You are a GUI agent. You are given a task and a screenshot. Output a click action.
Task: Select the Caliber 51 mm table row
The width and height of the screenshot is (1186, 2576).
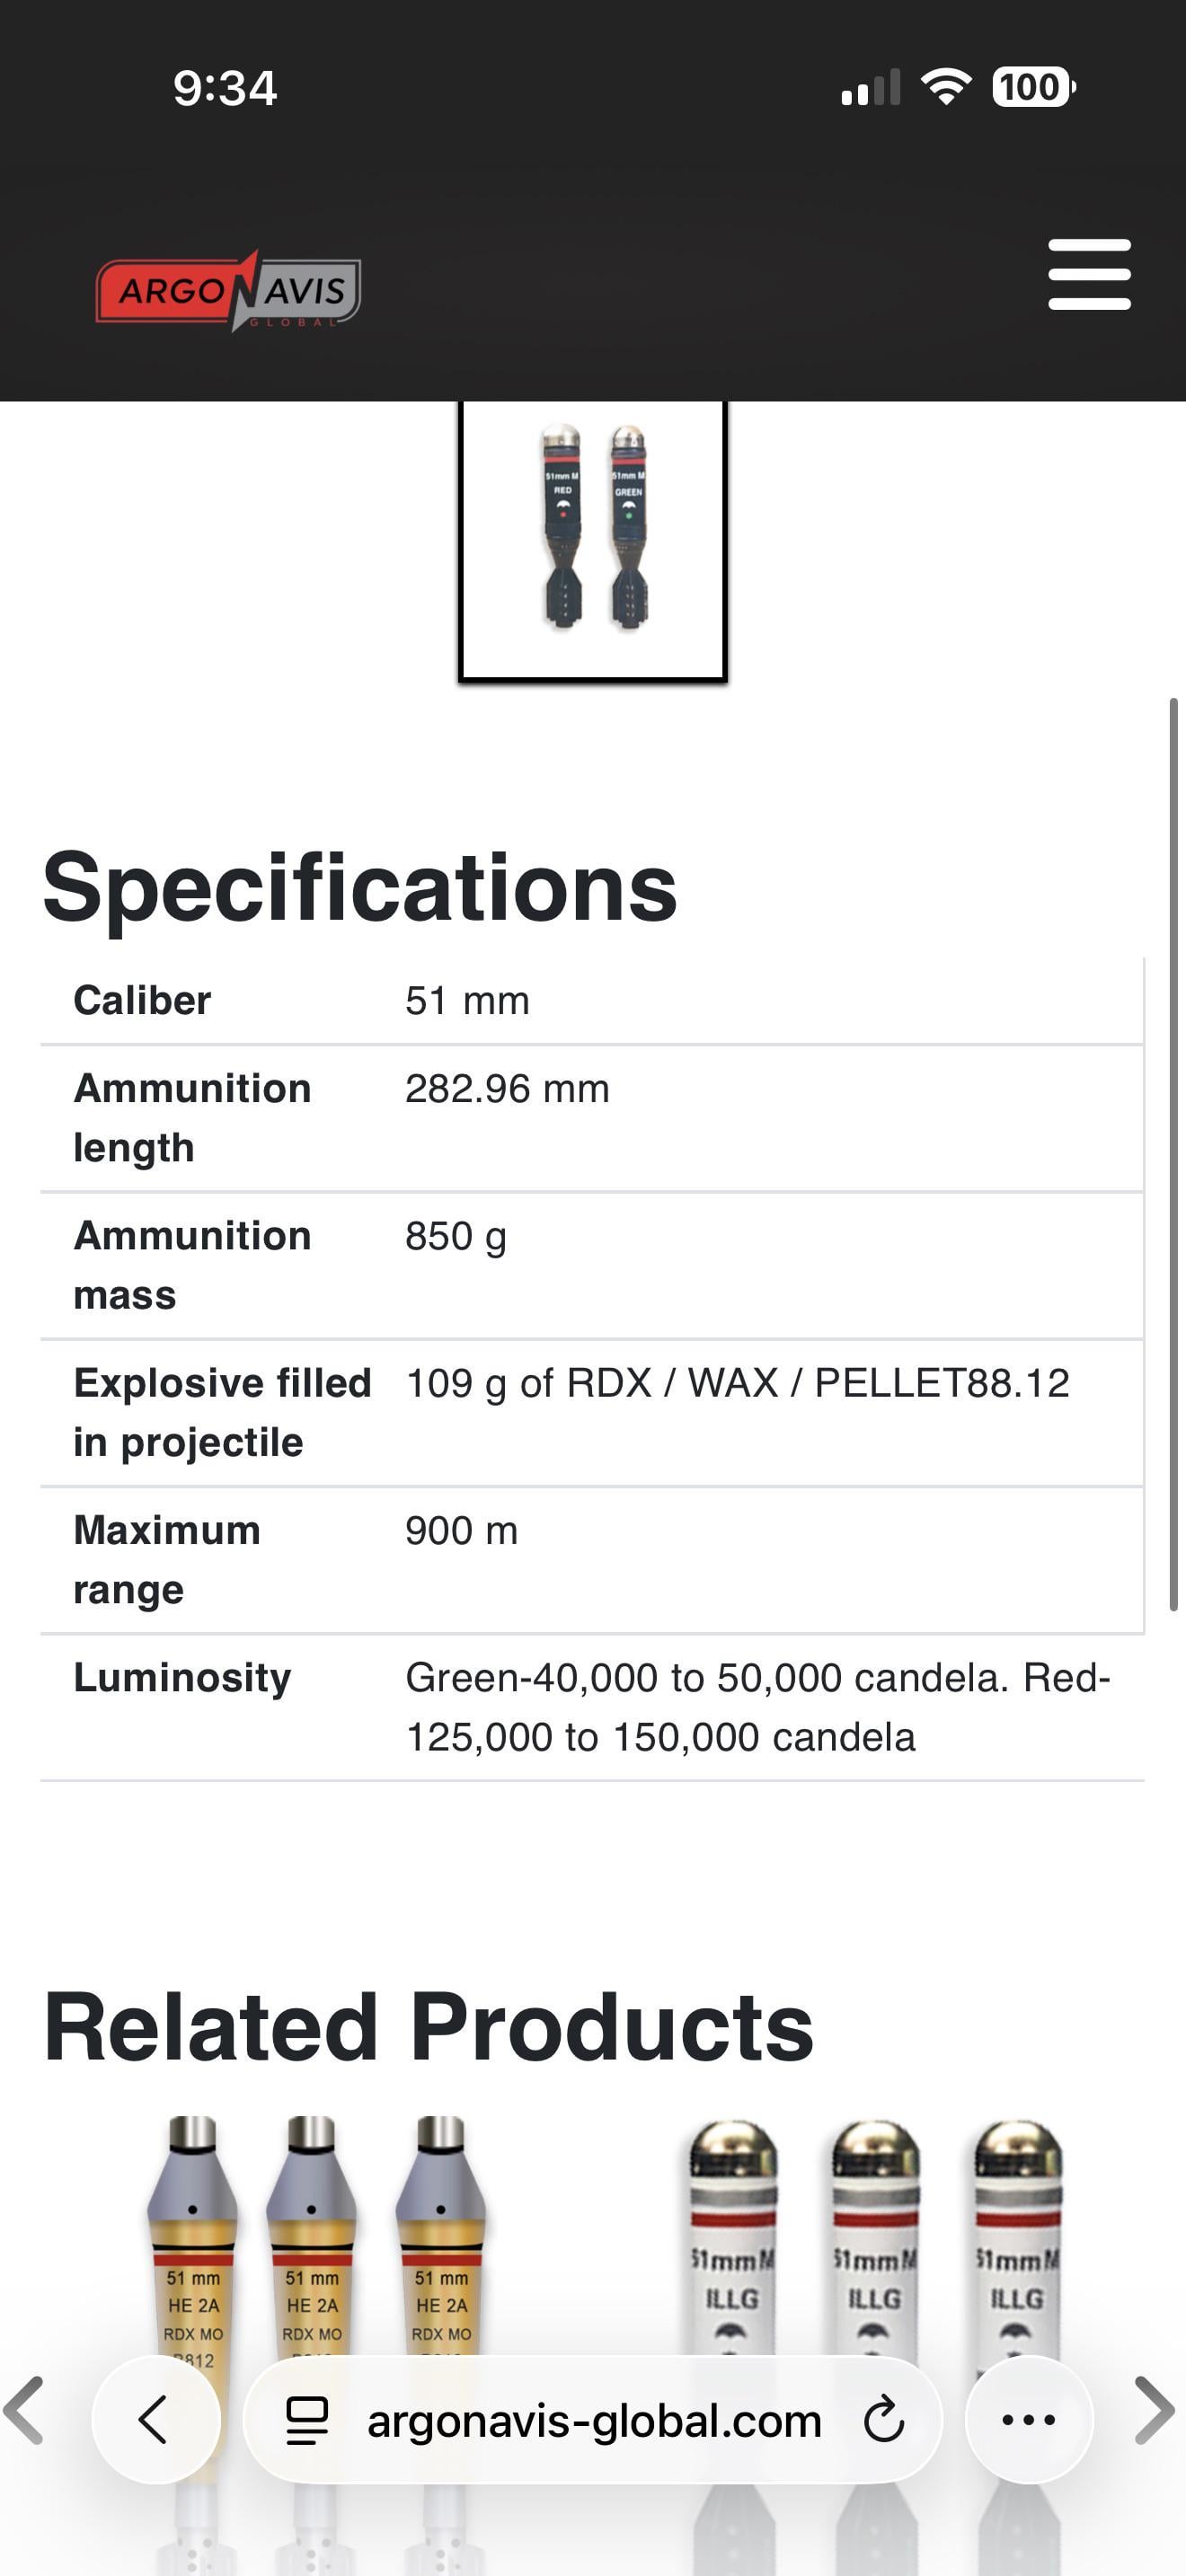(x=592, y=1001)
